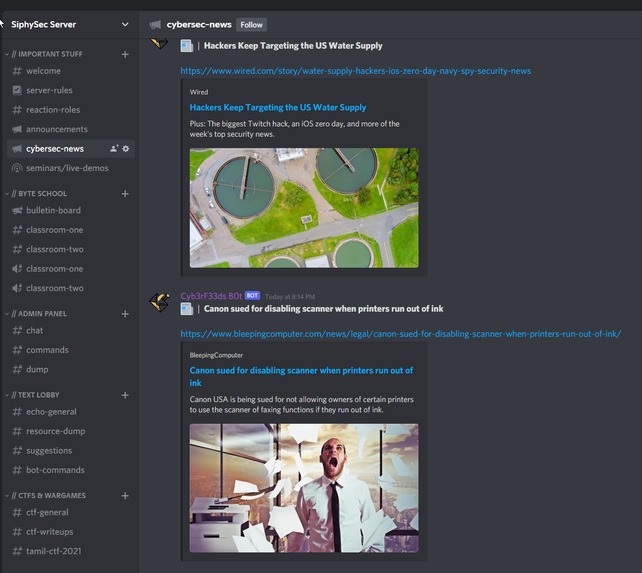642x573 pixels.
Task: Click the newspaper icon before Canon headline
Action: pos(187,309)
